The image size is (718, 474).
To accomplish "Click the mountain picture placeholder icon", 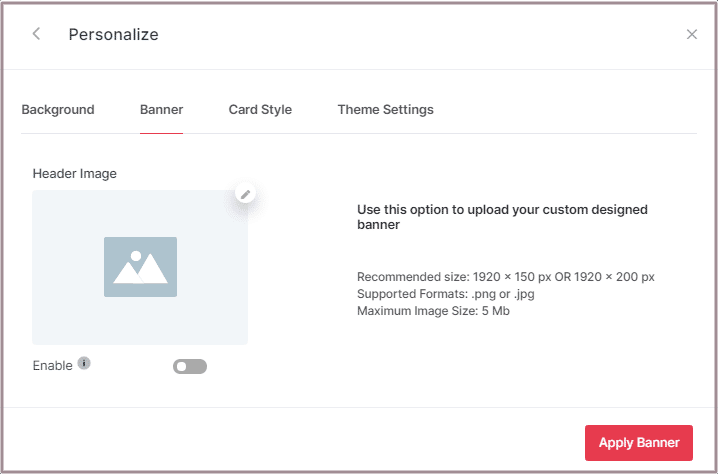I will [140, 267].
